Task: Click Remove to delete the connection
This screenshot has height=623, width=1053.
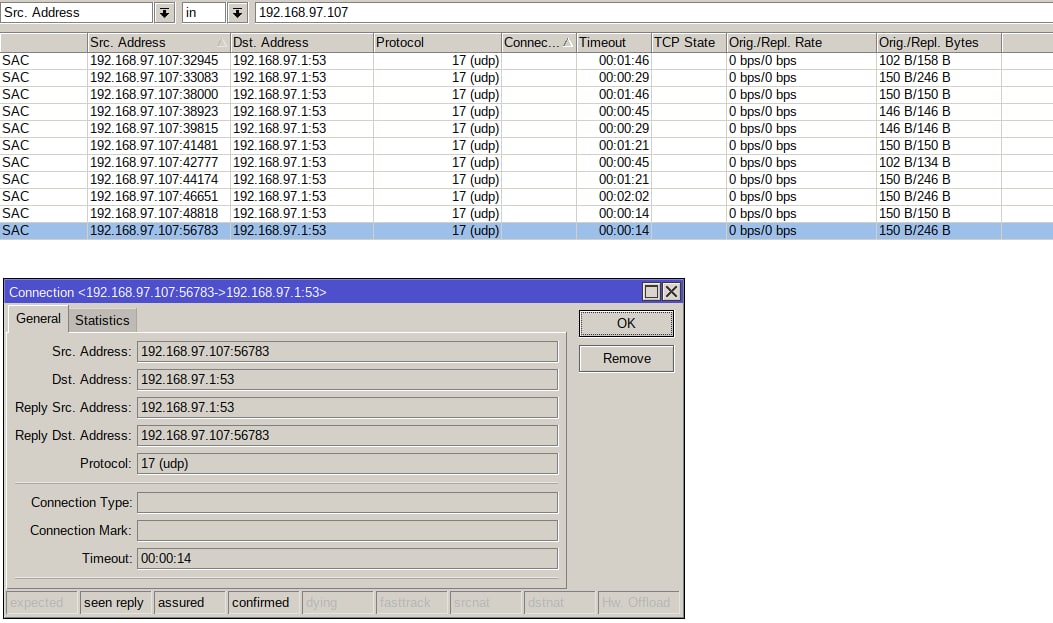Action: pyautogui.click(x=626, y=358)
